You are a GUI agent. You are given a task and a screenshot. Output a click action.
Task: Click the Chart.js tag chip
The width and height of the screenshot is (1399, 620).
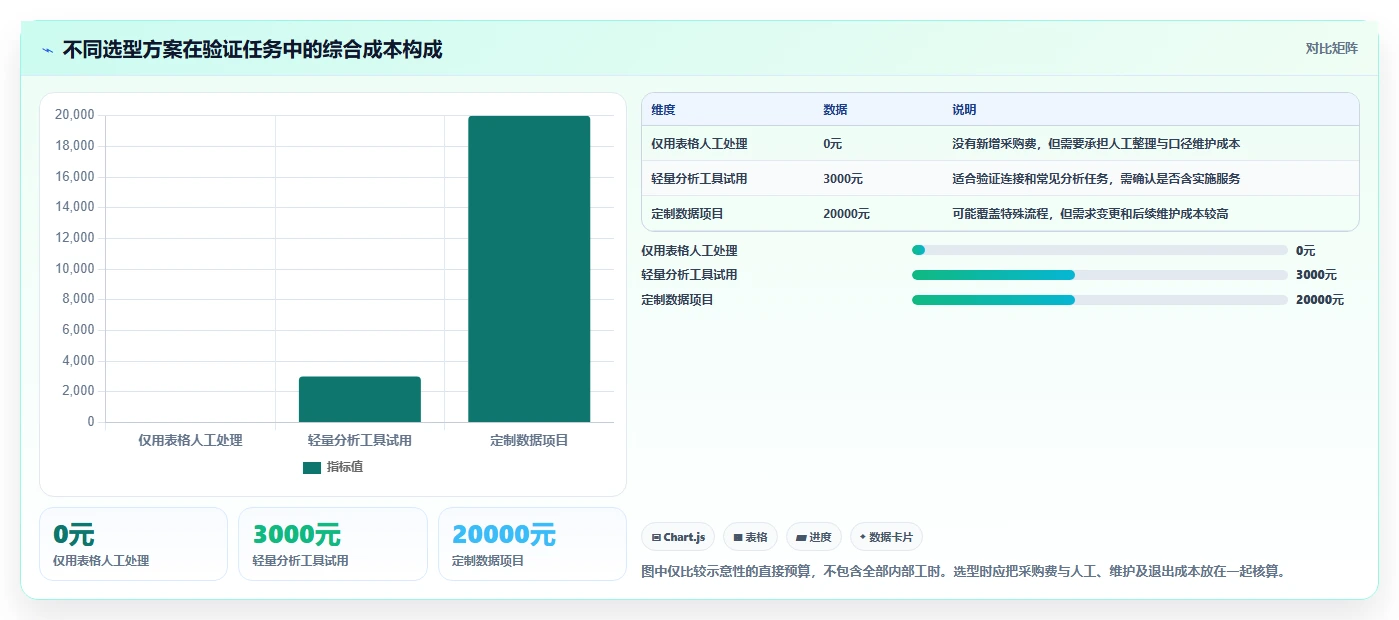(678, 537)
